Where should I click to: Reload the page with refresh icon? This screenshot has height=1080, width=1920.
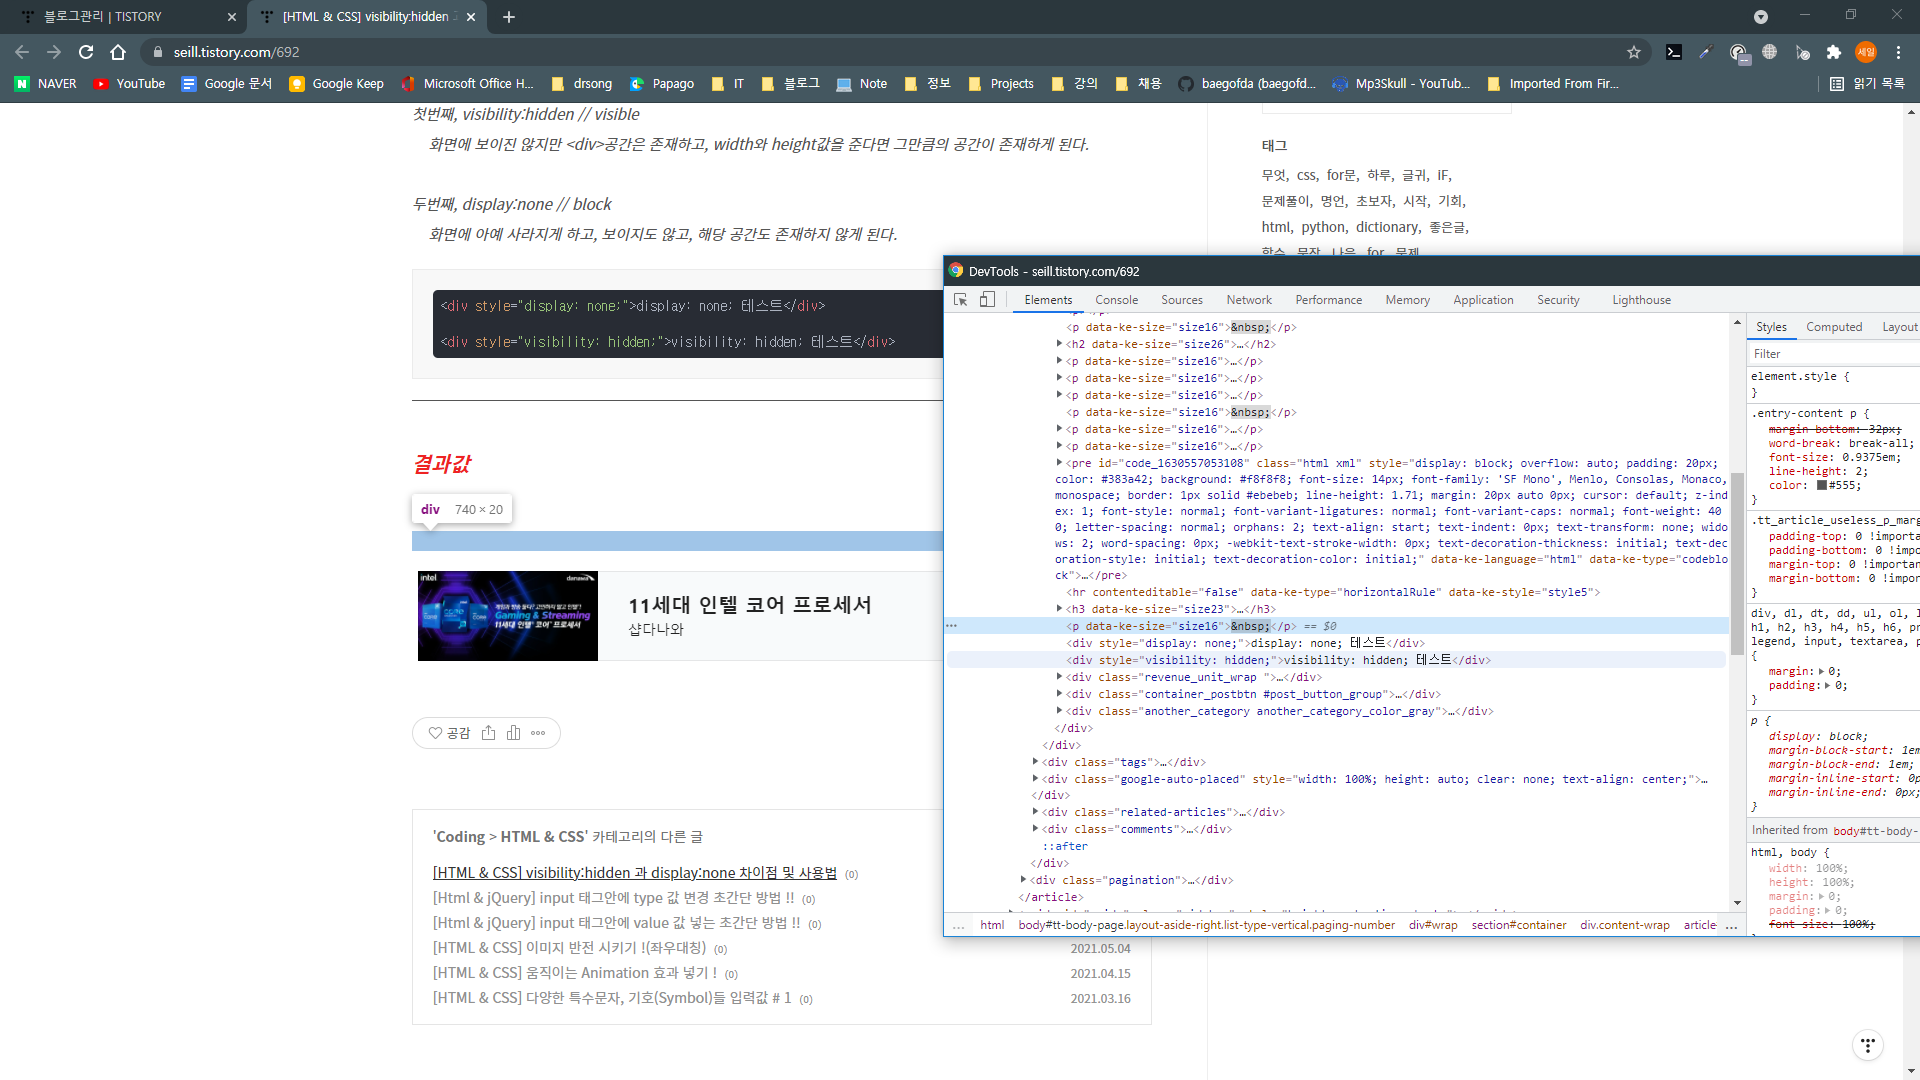[86, 52]
